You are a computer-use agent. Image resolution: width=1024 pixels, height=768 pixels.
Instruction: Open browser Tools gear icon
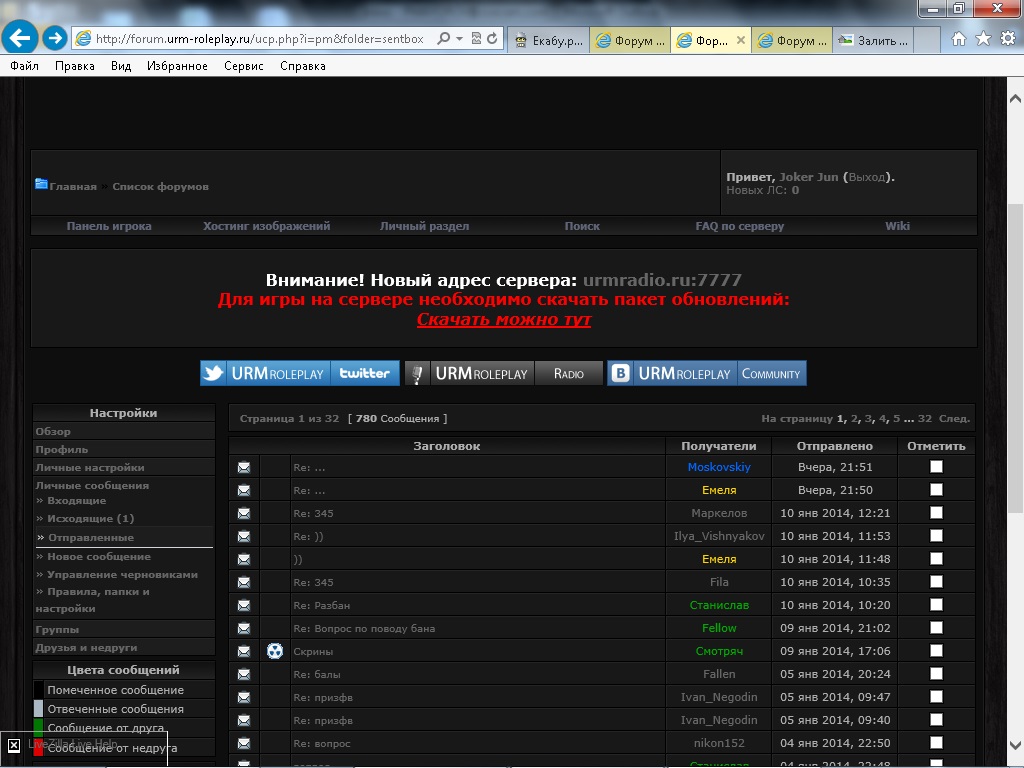coord(1008,39)
